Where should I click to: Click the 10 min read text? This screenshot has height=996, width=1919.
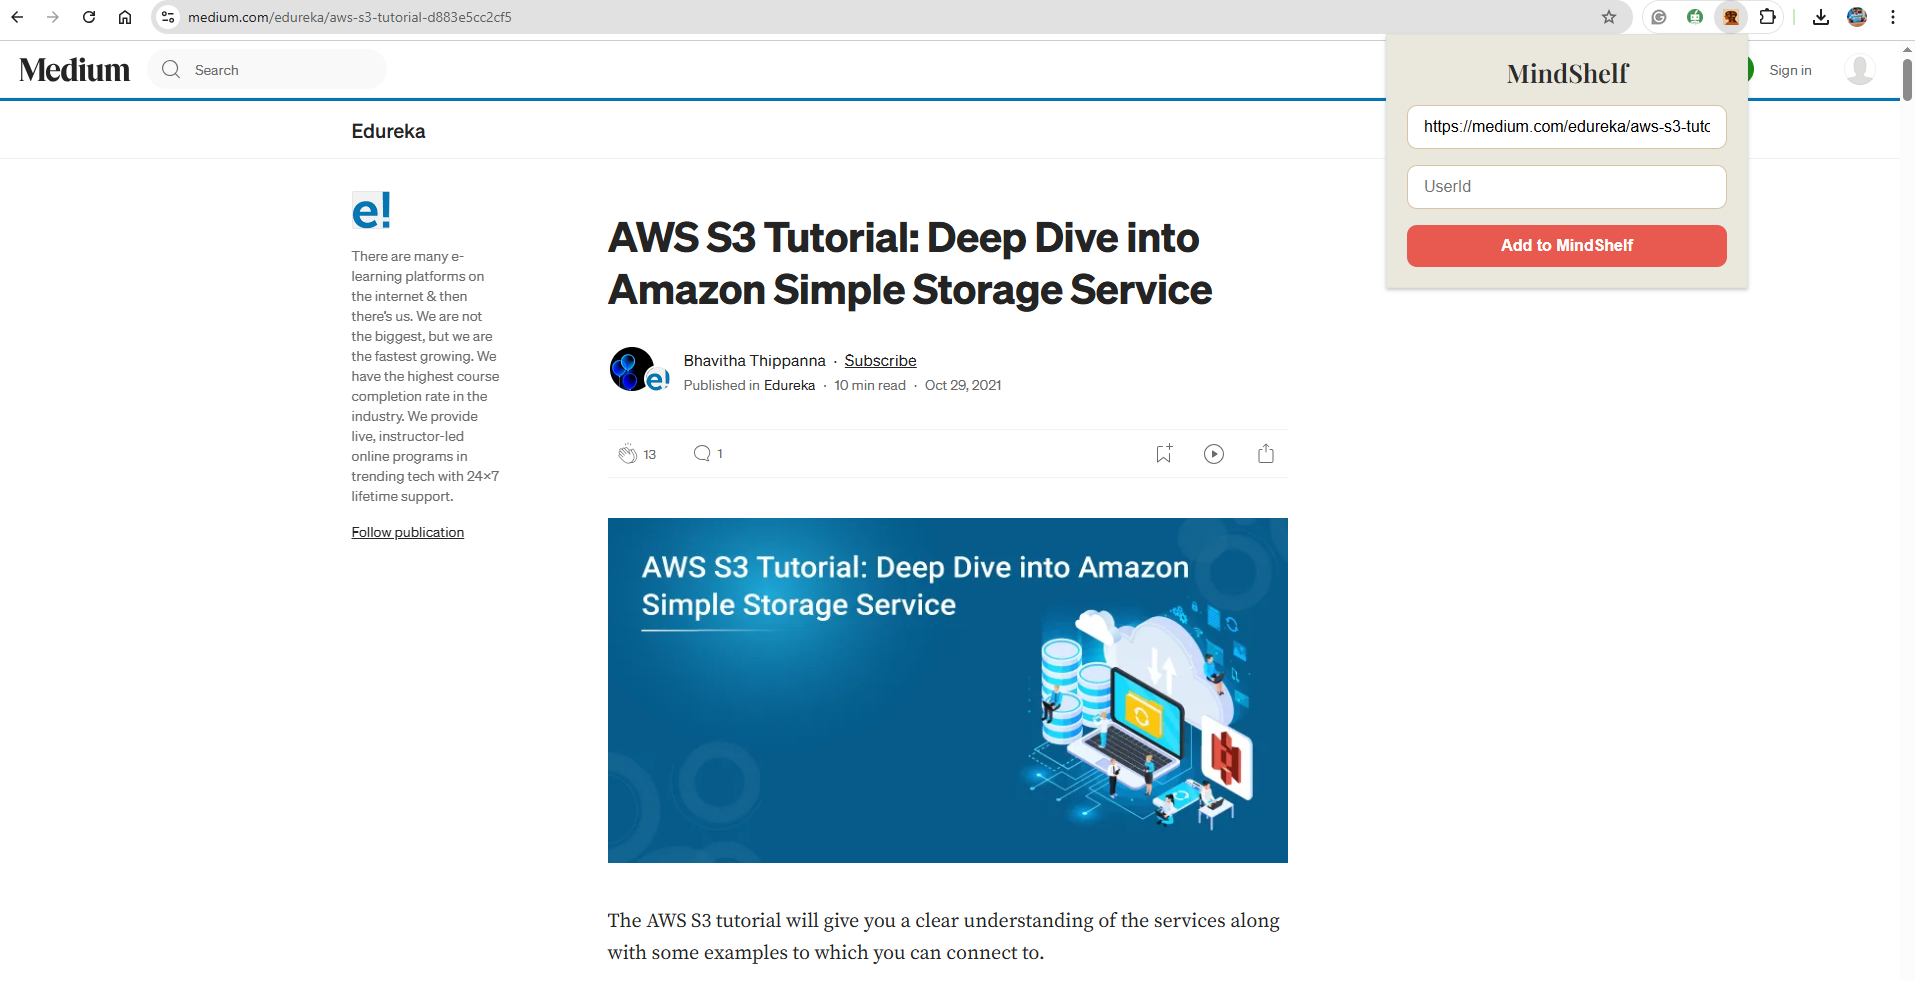pos(870,385)
